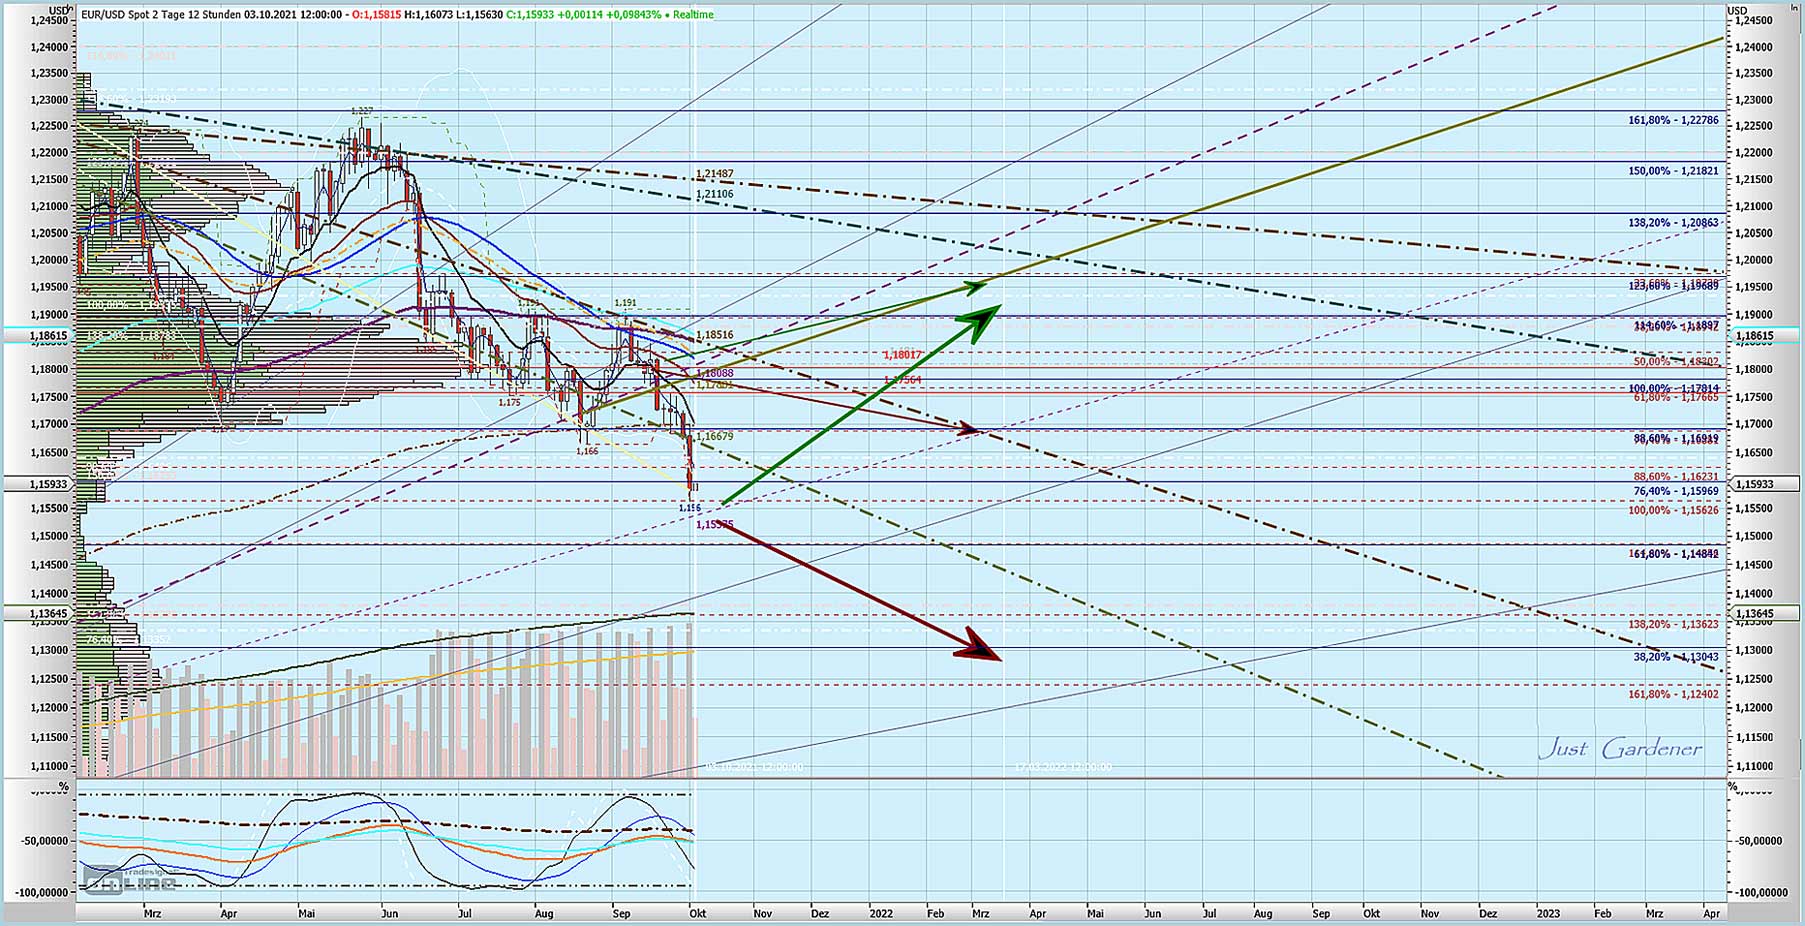Click Fibonacci label '88,60% - 1,16231'

coord(1676,478)
